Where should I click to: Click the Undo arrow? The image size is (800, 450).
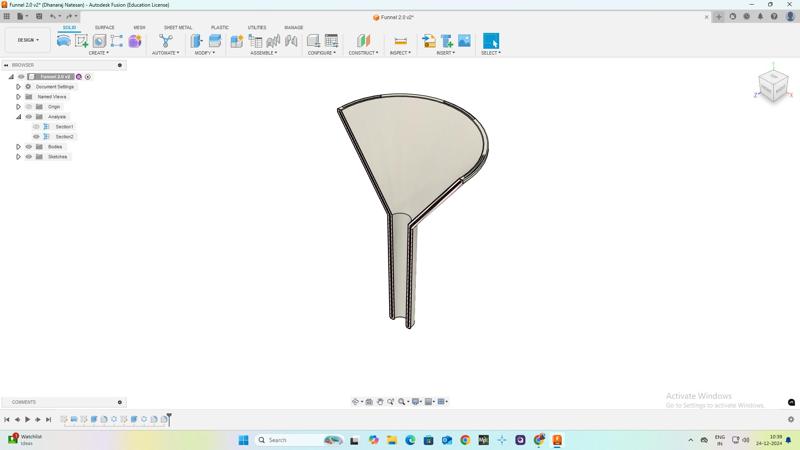click(x=53, y=16)
